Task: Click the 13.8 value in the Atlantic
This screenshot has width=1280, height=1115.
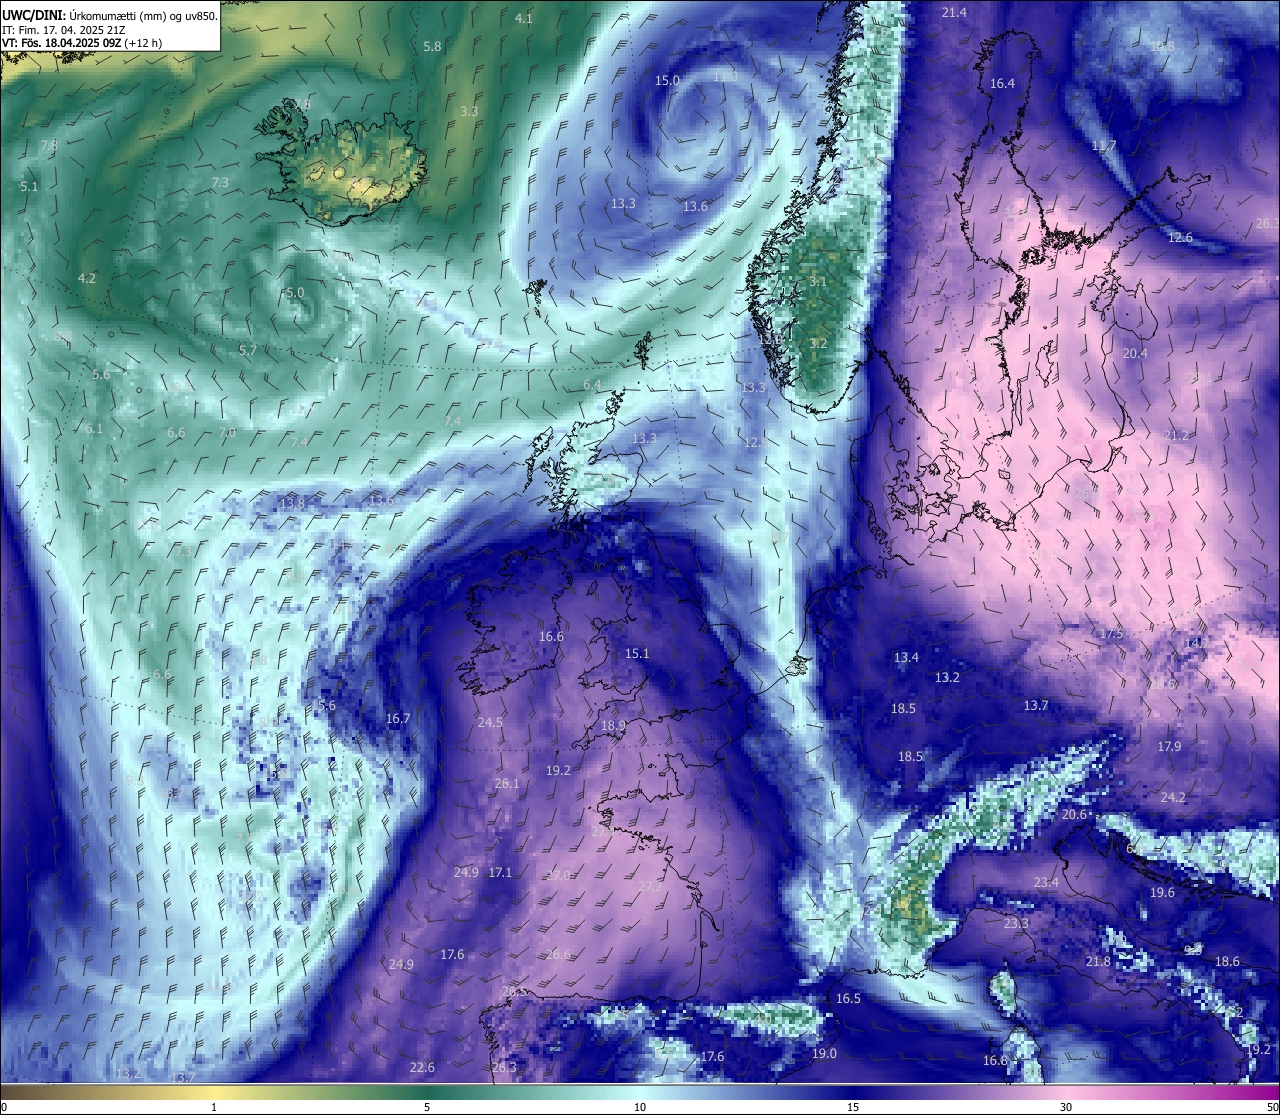Action: (292, 504)
